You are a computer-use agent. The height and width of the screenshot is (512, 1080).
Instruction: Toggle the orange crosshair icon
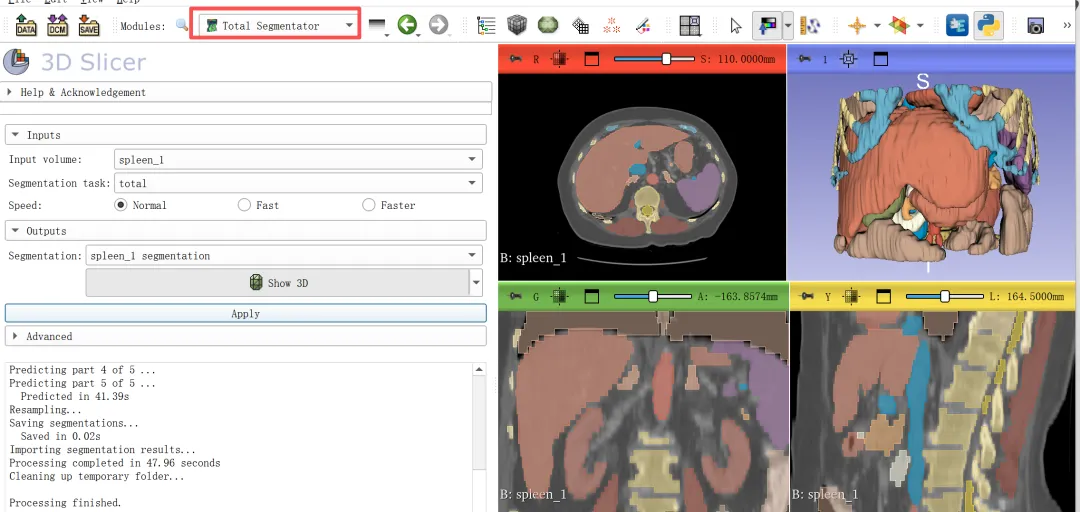[x=857, y=26]
